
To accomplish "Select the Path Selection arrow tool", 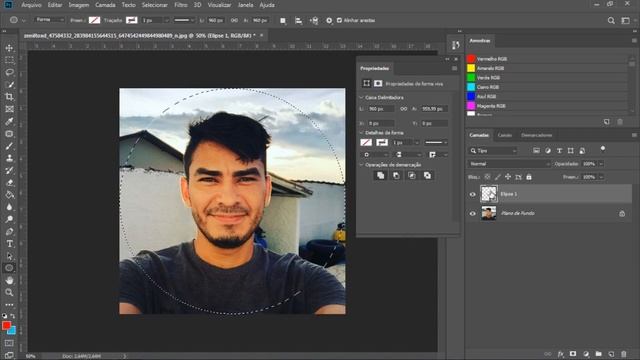I will pos(9,256).
